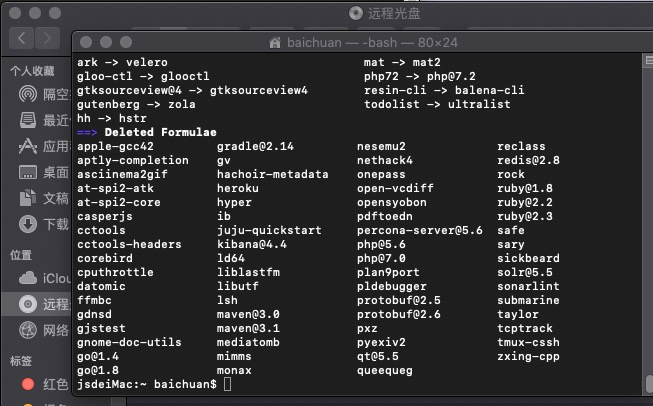Click home icon in Terminal title bar
This screenshot has height=406, width=653.
(x=275, y=42)
